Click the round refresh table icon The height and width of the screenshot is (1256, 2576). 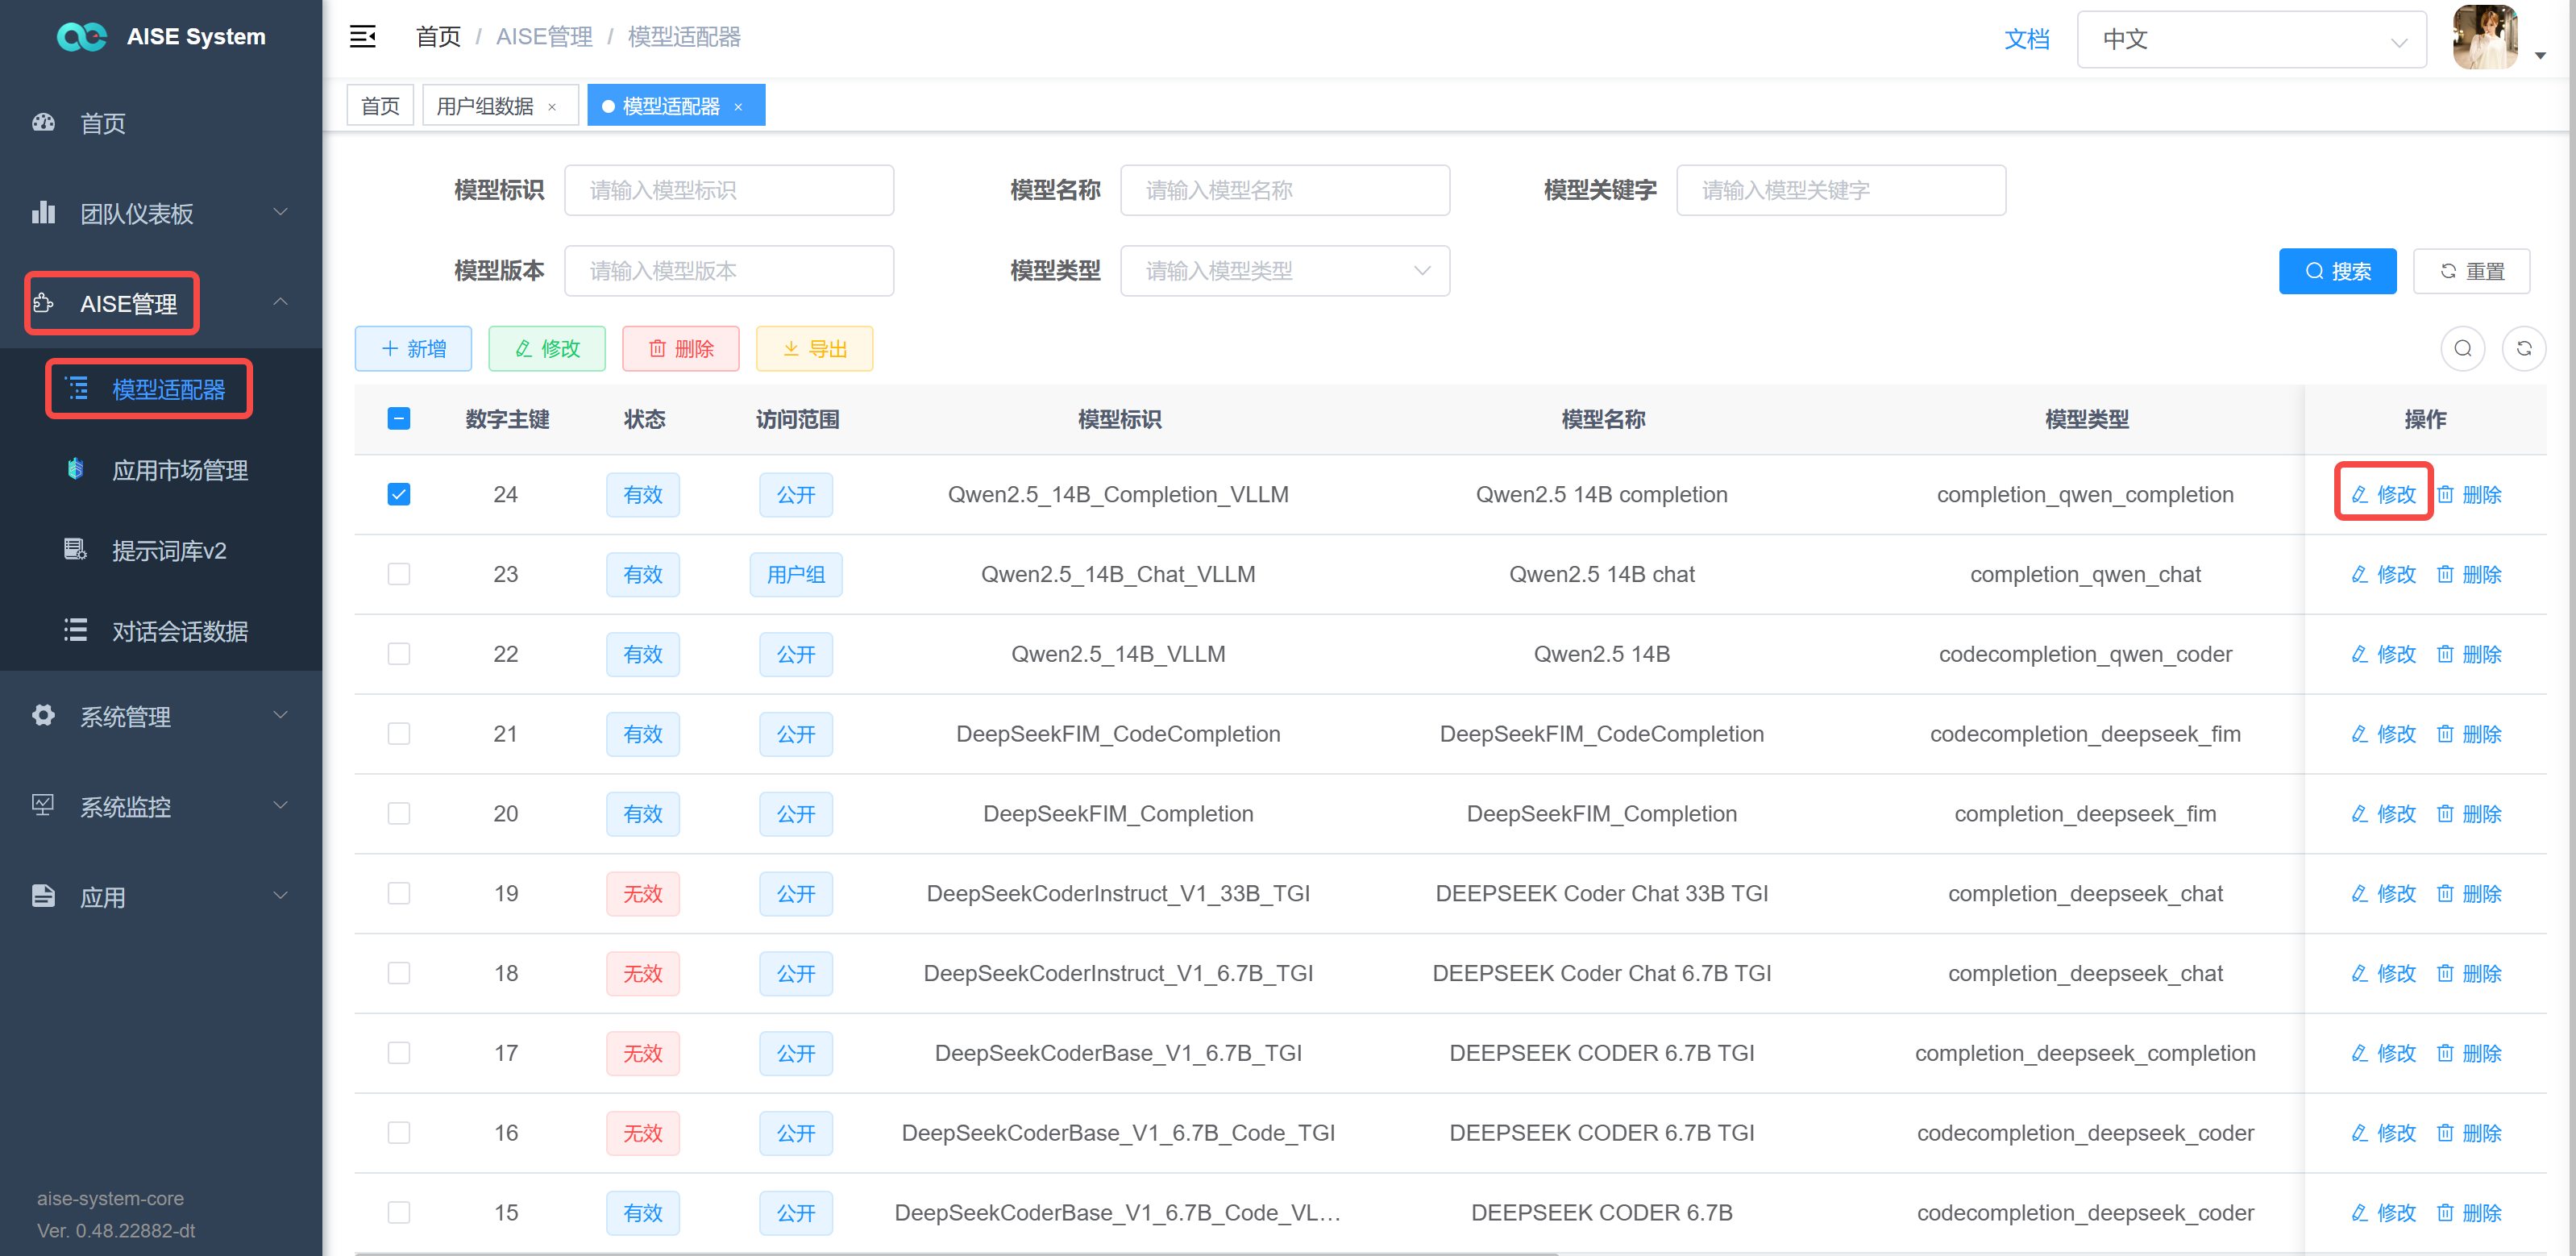click(2524, 348)
